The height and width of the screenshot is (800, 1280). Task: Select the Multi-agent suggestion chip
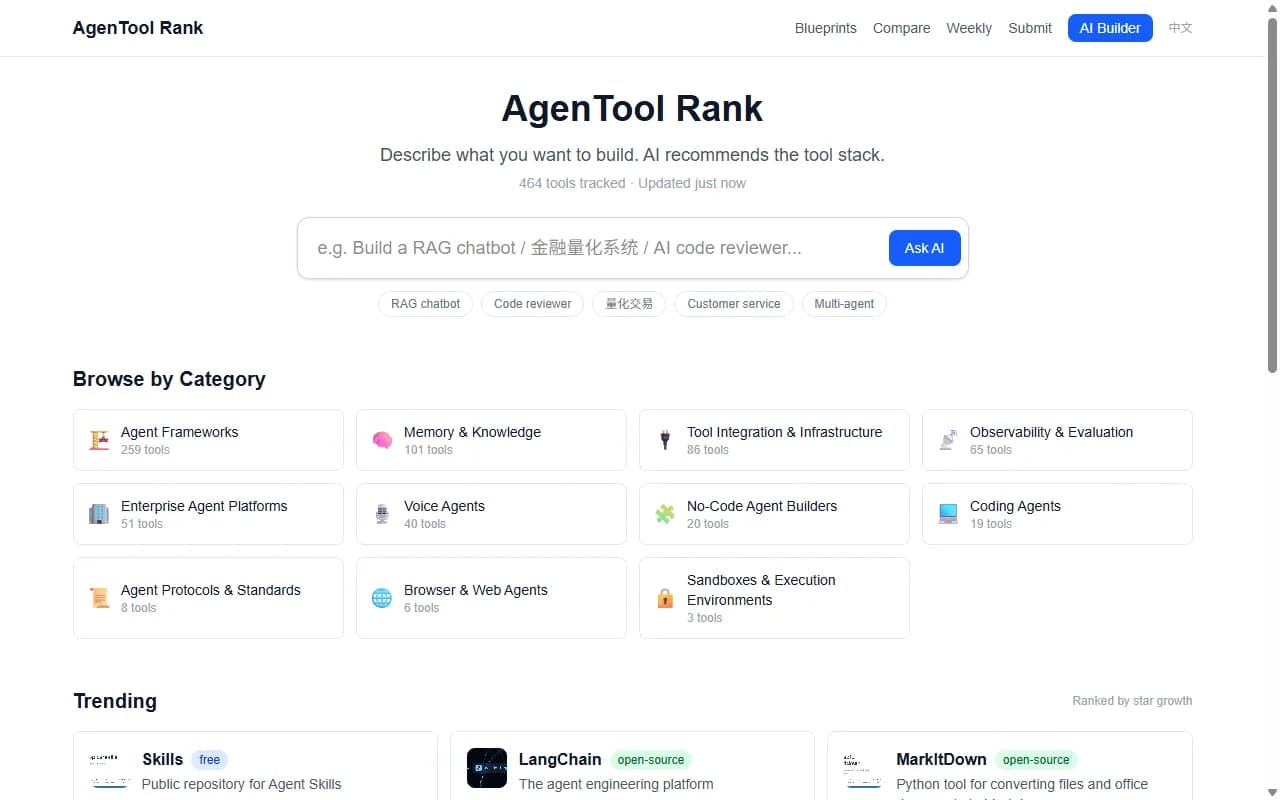coord(844,304)
